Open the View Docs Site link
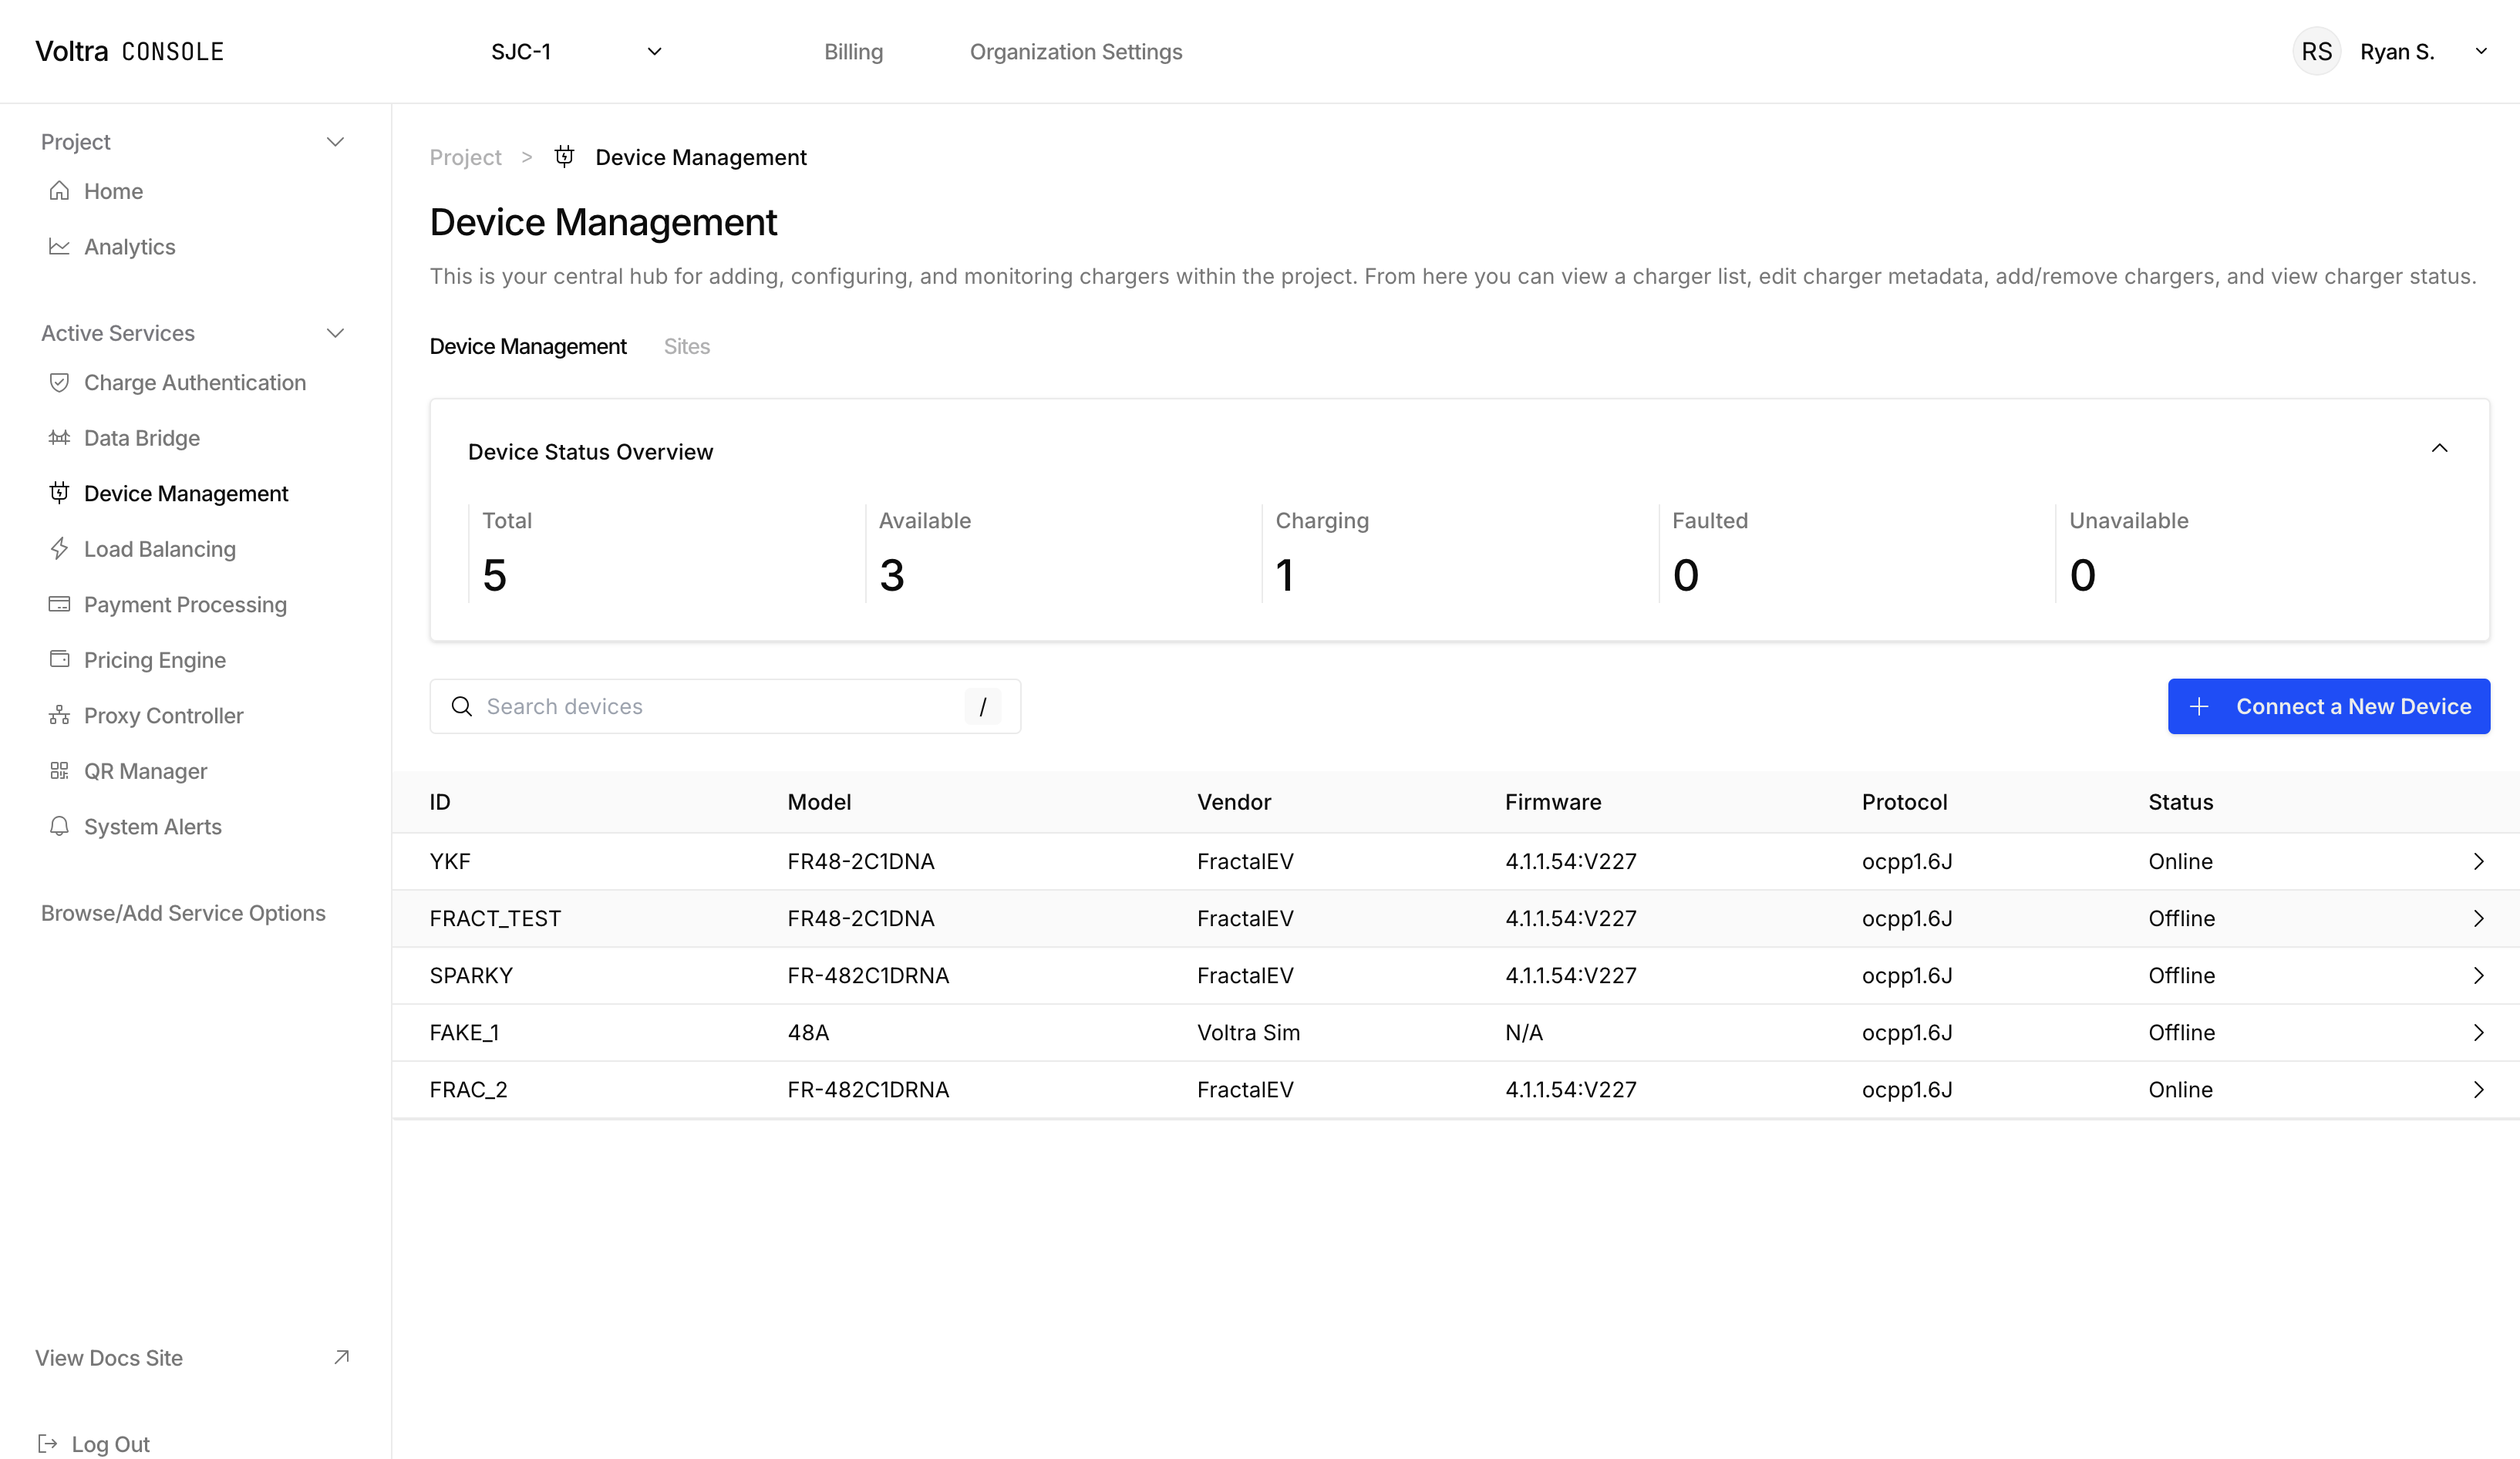 point(109,1358)
